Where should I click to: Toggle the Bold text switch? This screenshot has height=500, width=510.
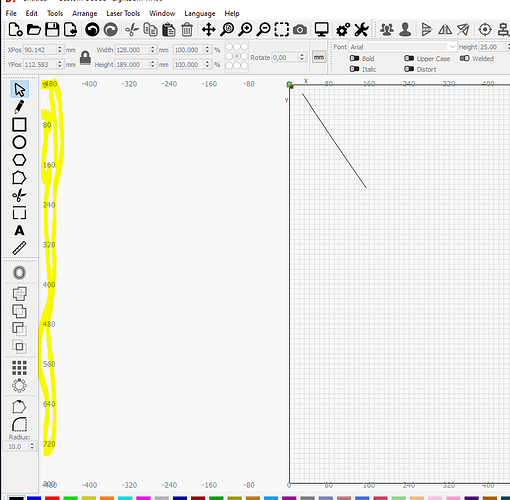coord(354,58)
